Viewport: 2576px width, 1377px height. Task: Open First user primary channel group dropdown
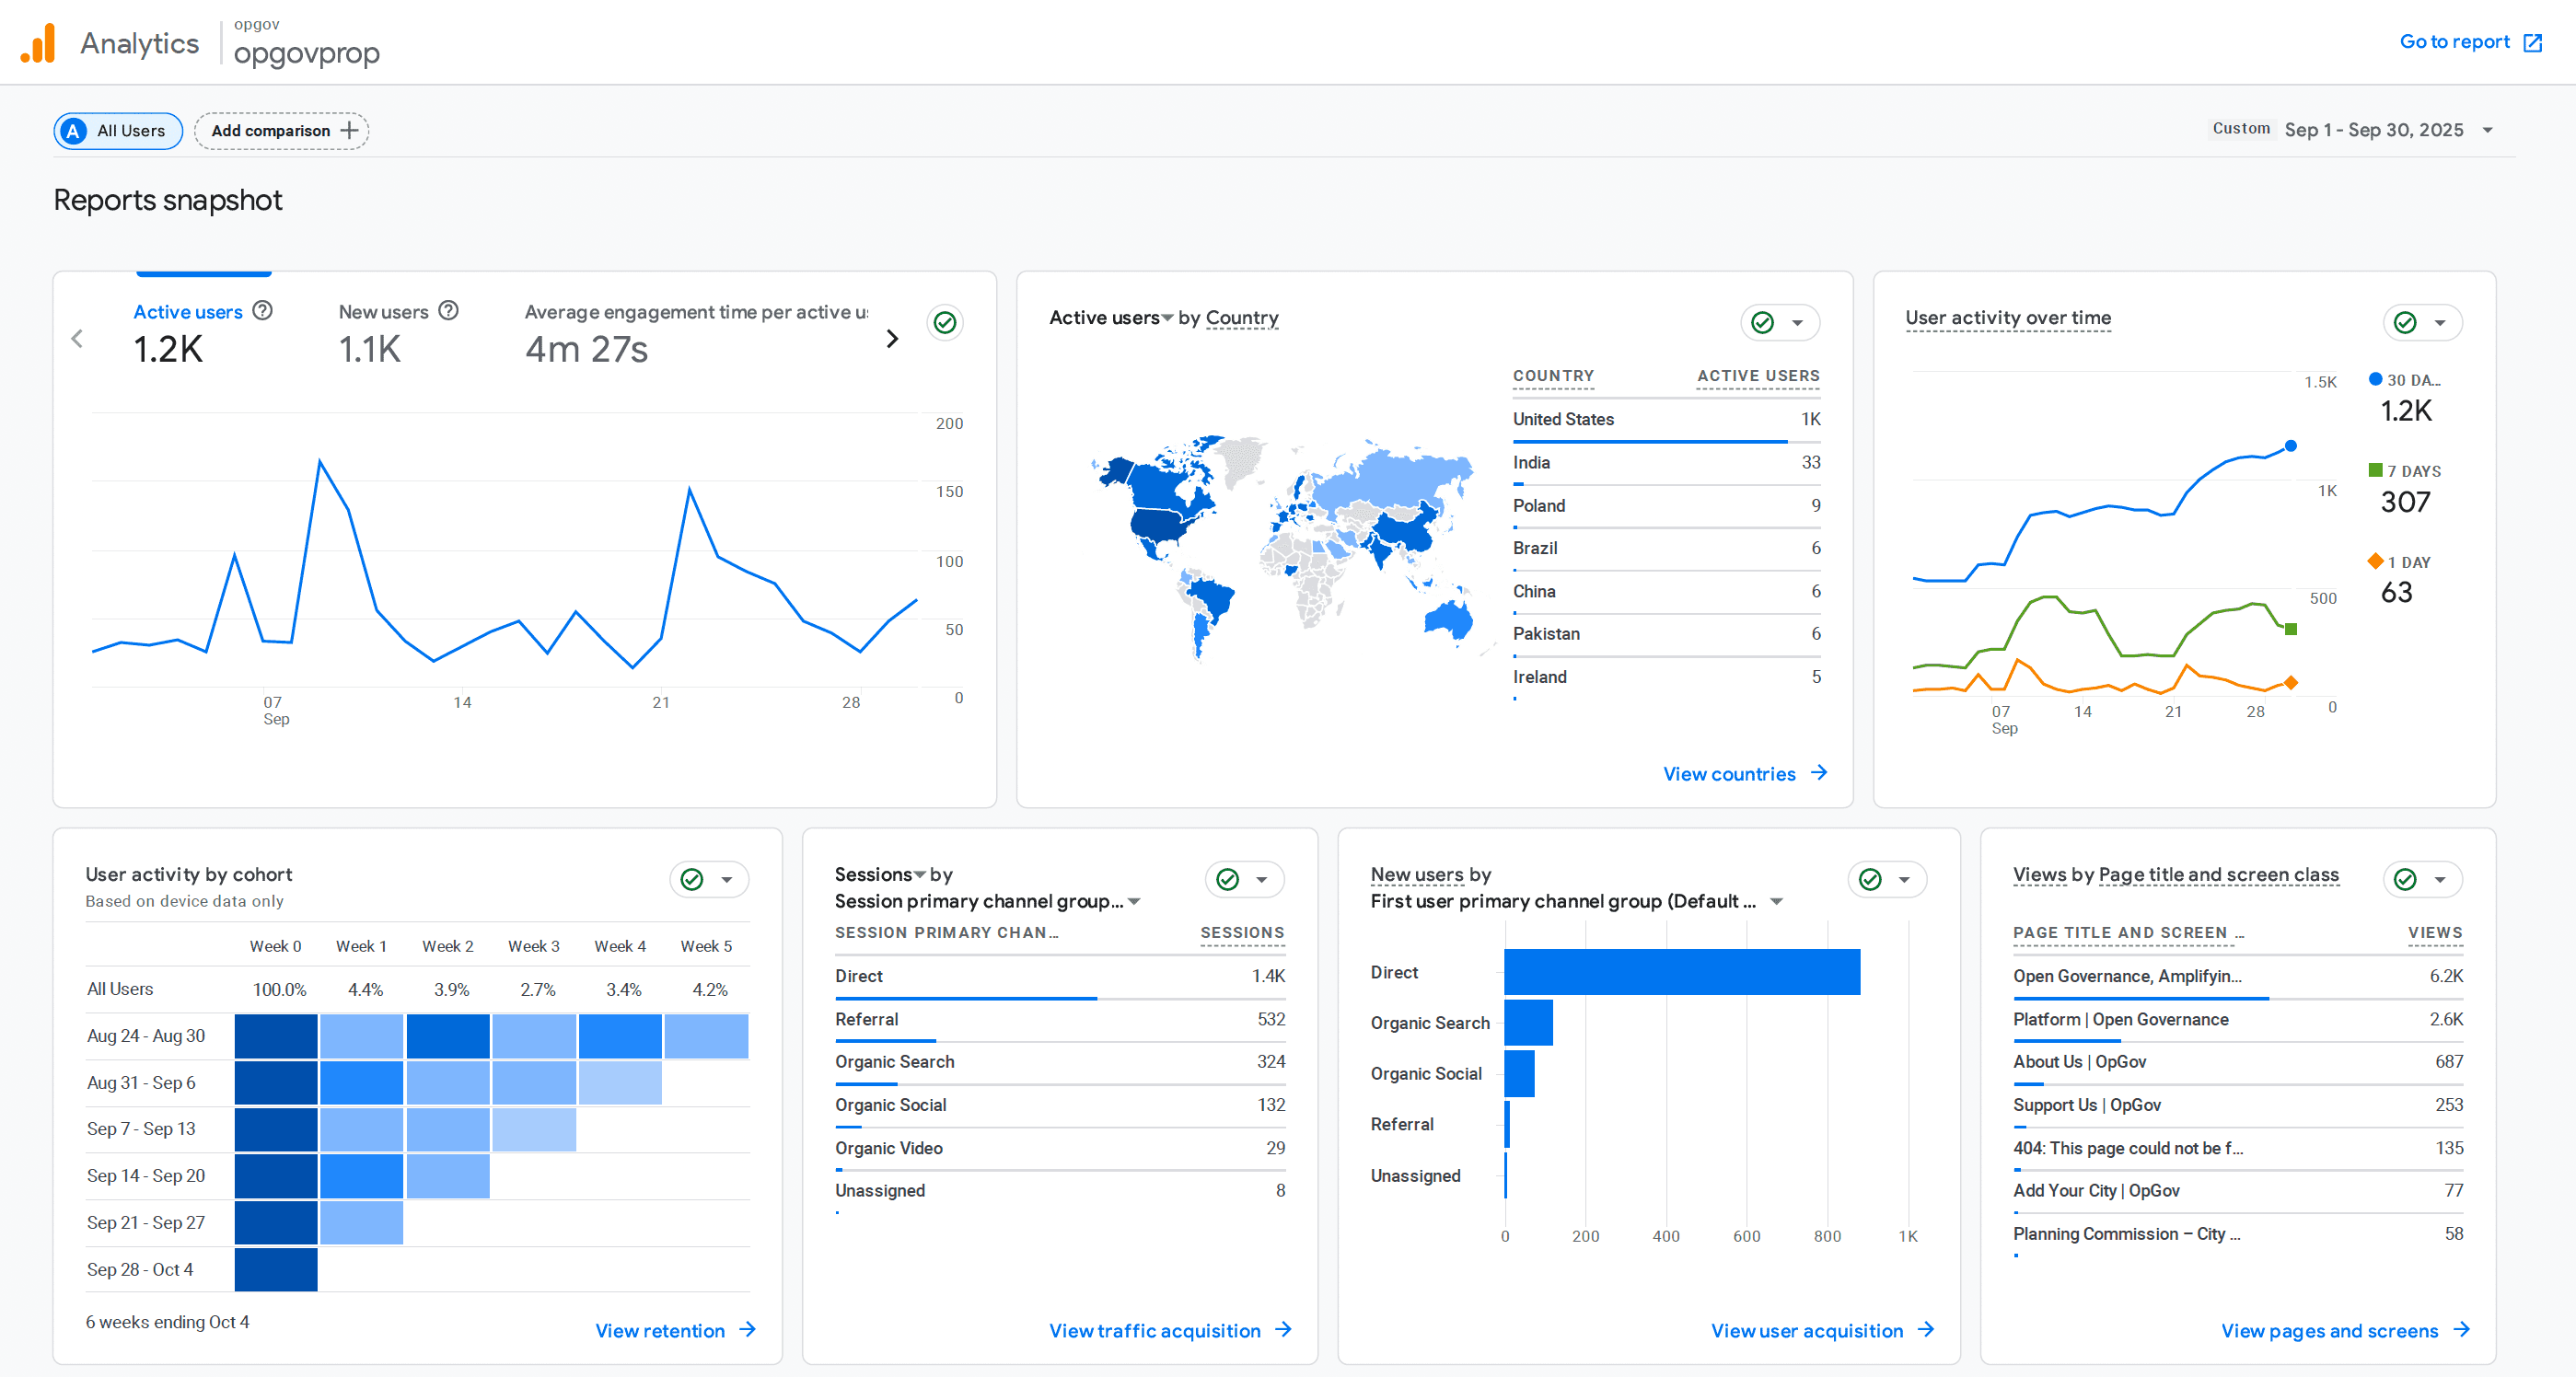click(x=1776, y=901)
